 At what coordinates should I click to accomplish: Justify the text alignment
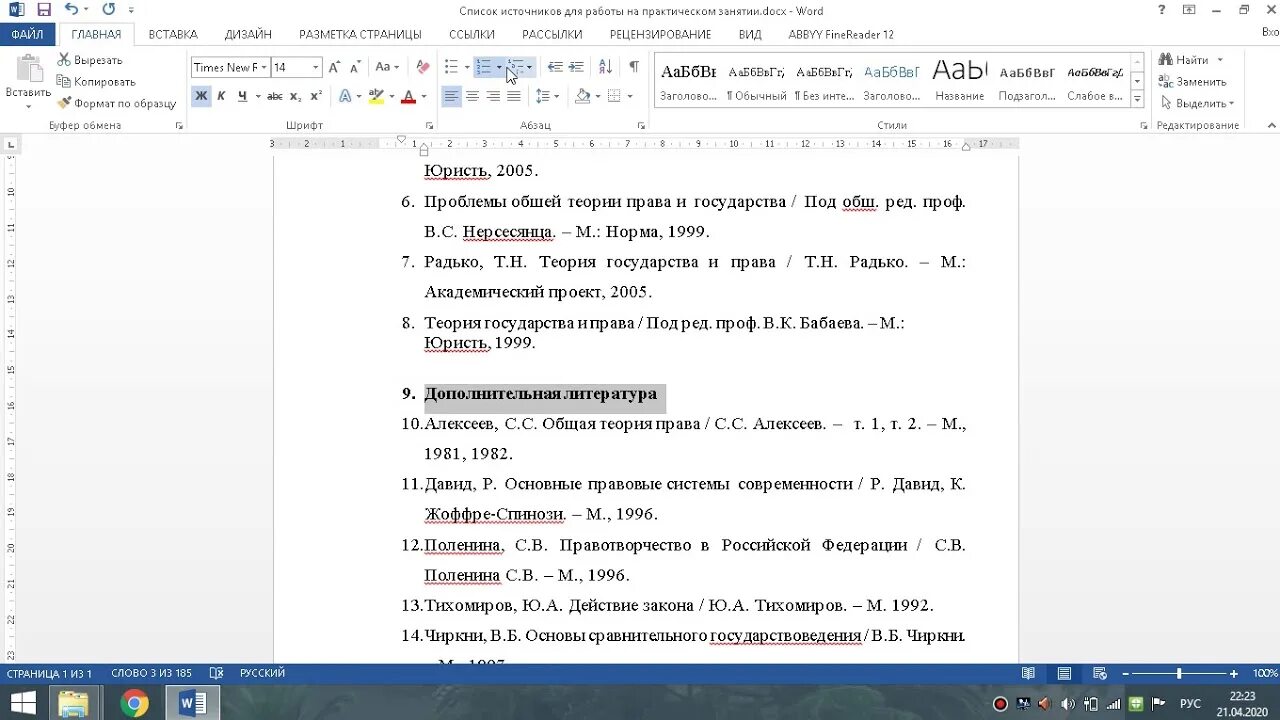pyautogui.click(x=514, y=96)
